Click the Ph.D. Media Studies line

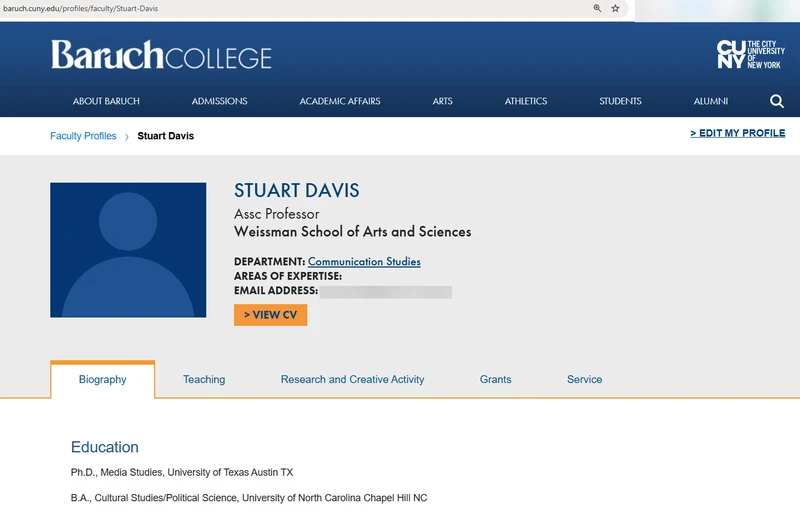pyautogui.click(x=182, y=472)
